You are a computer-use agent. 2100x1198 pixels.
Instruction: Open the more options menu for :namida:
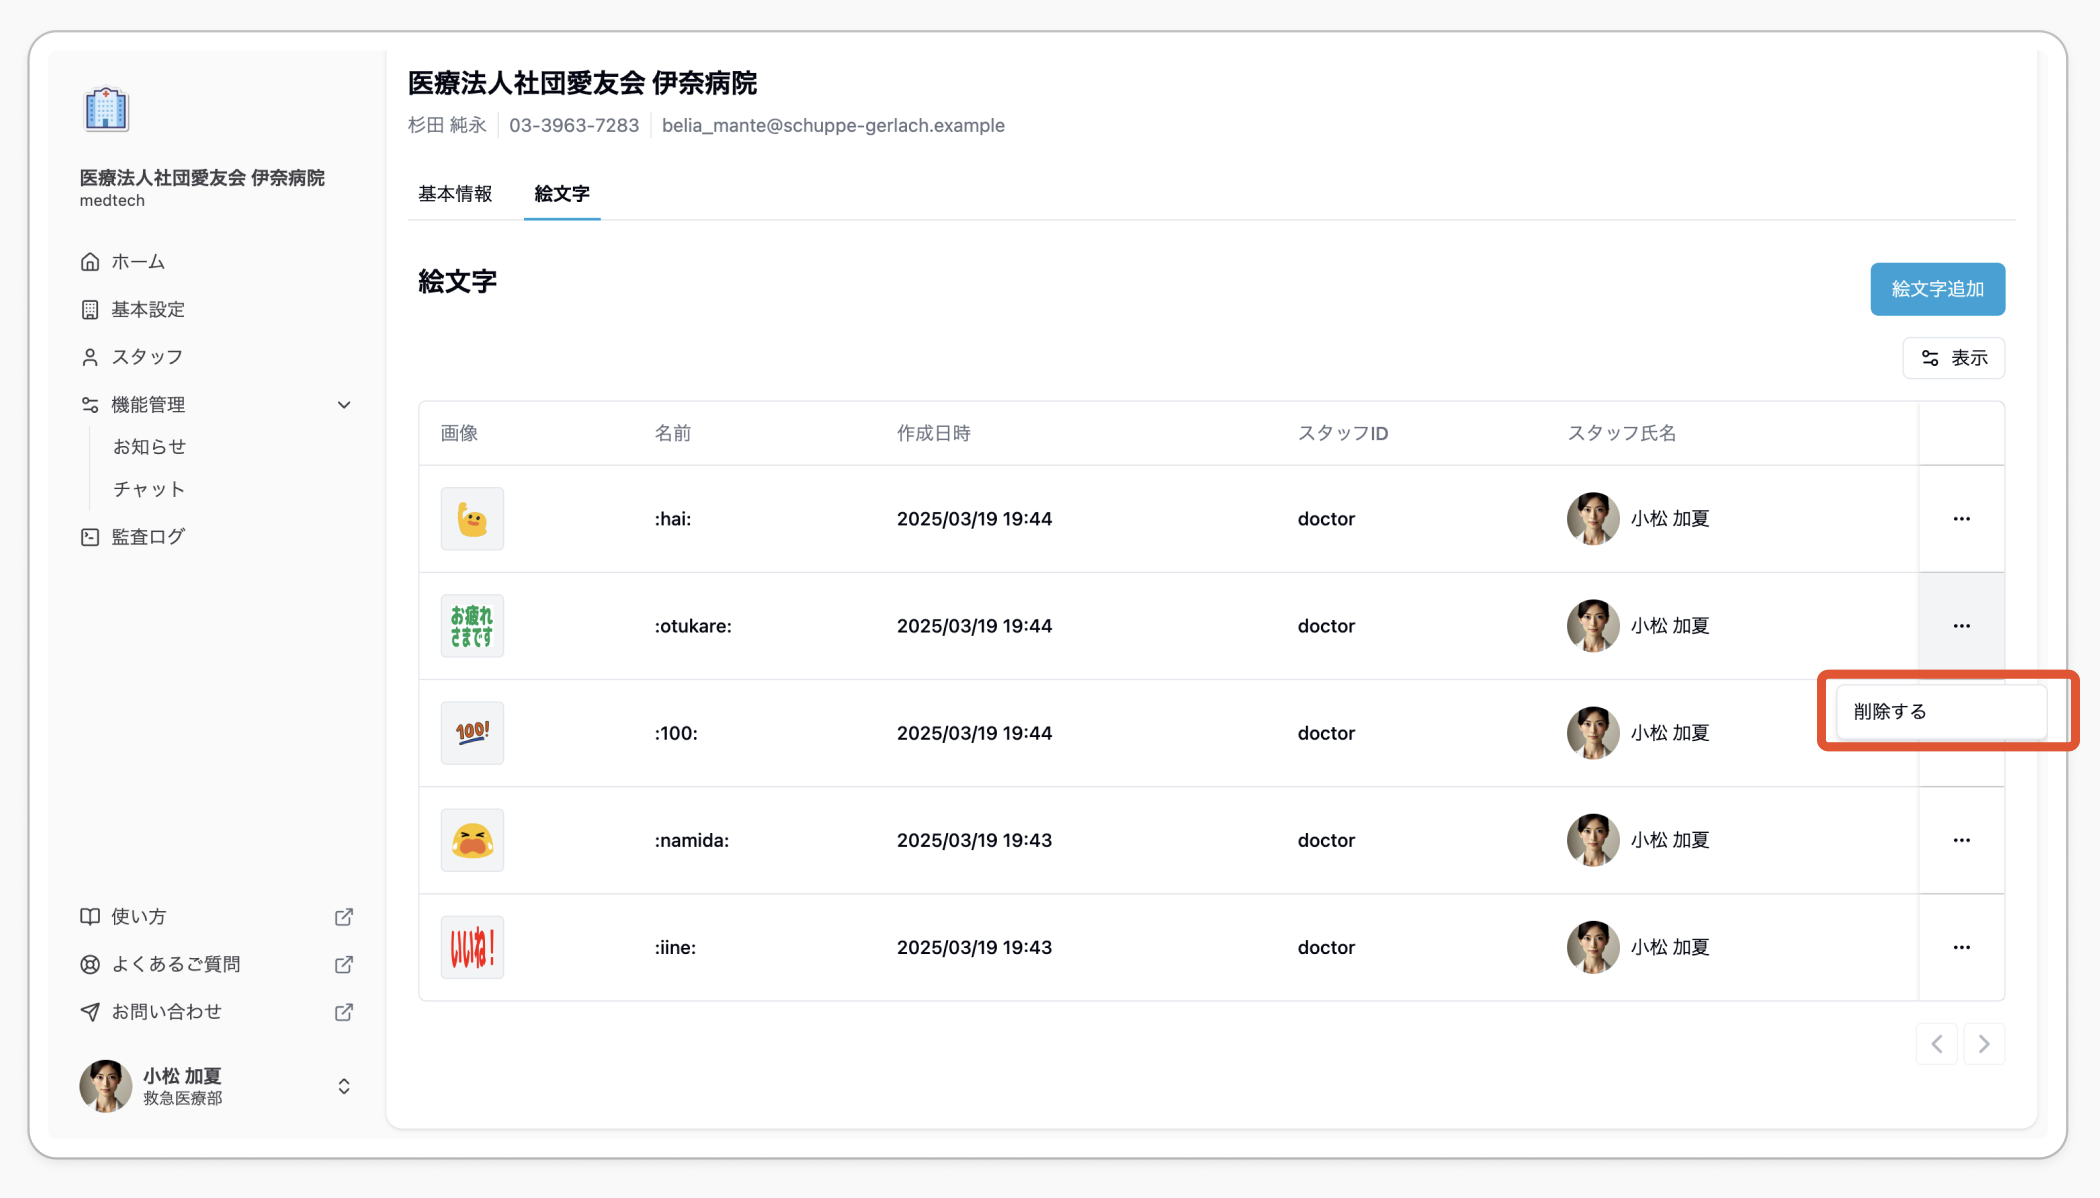1961,840
